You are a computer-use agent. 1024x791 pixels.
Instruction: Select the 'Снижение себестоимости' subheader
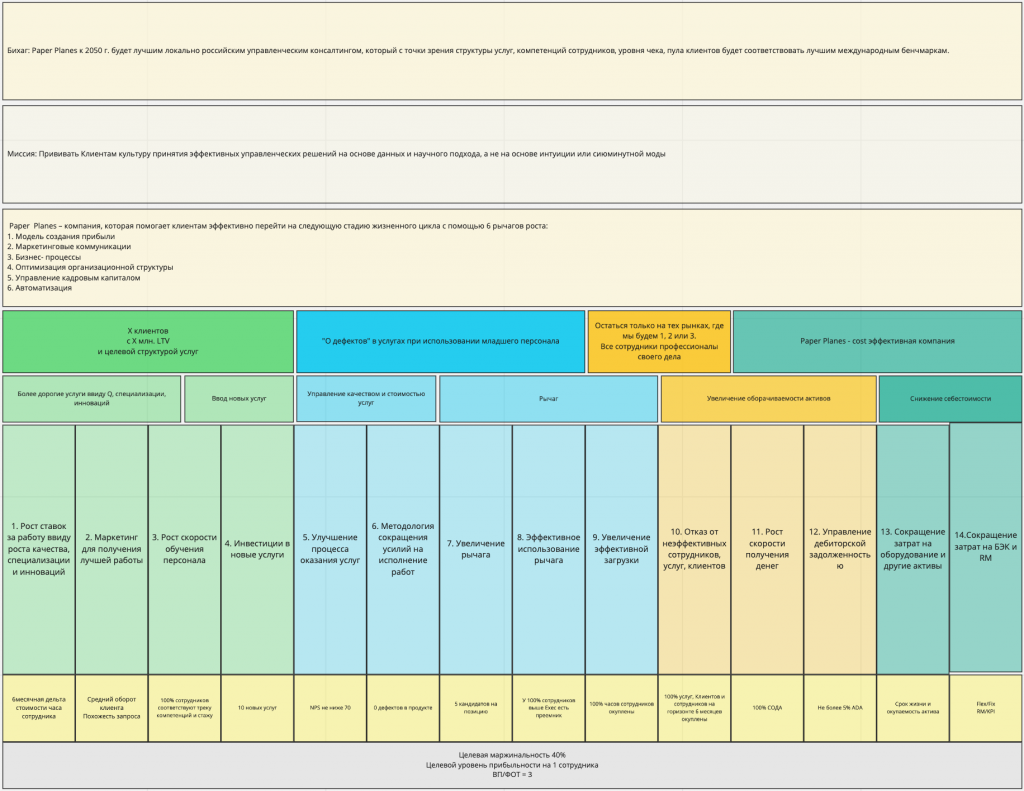pyautogui.click(x=950, y=399)
